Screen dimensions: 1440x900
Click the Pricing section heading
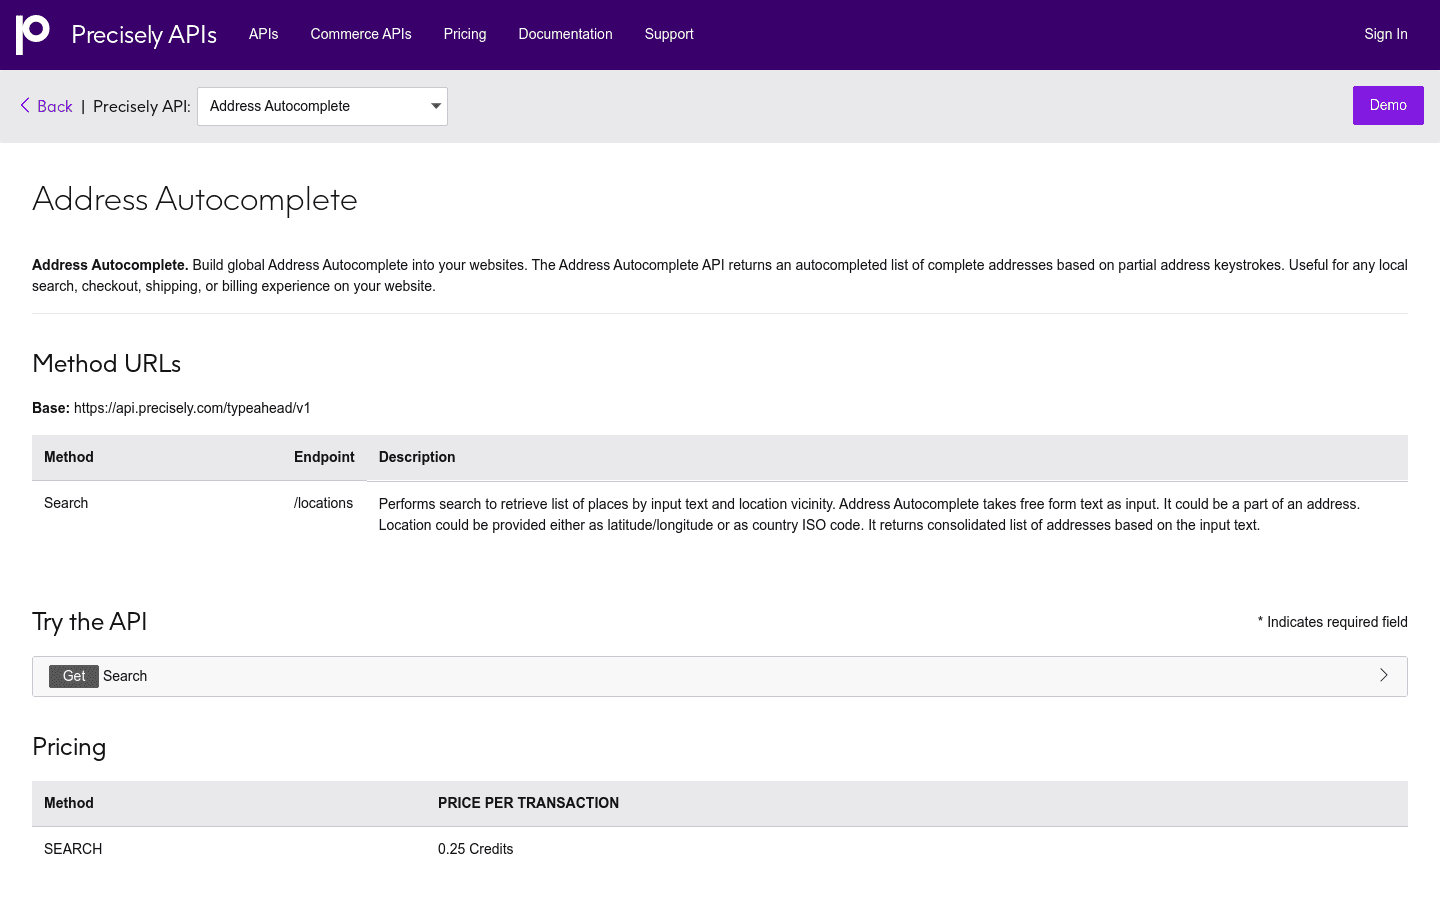click(69, 747)
